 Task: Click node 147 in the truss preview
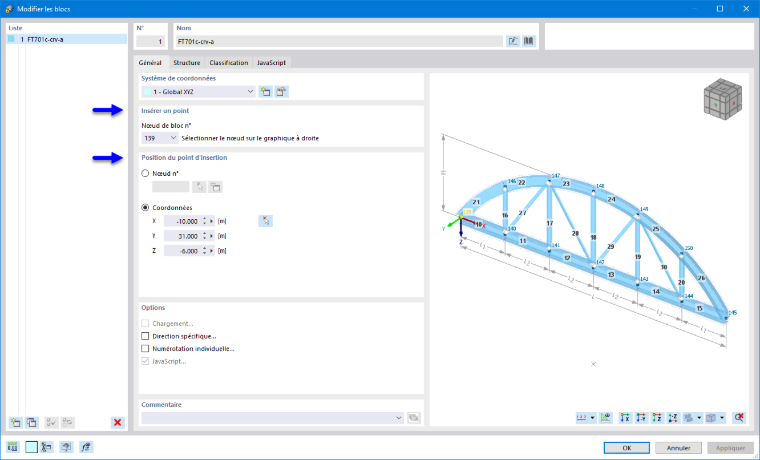coord(549,182)
